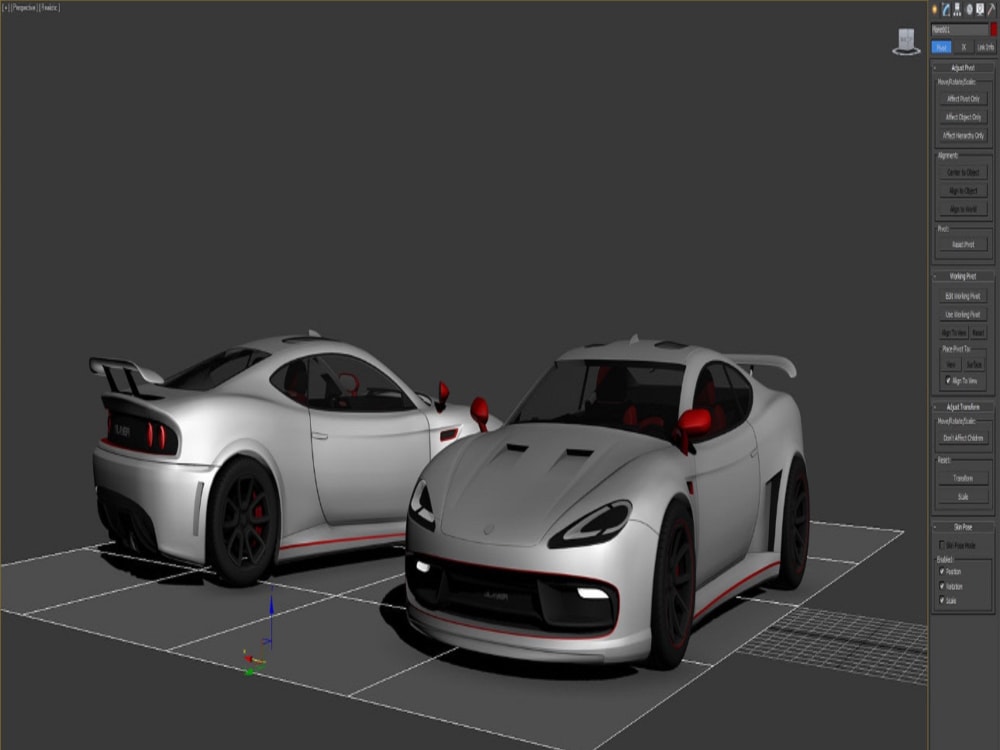The width and height of the screenshot is (1000, 750).
Task: Click Reset Pivot button
Action: (963, 244)
